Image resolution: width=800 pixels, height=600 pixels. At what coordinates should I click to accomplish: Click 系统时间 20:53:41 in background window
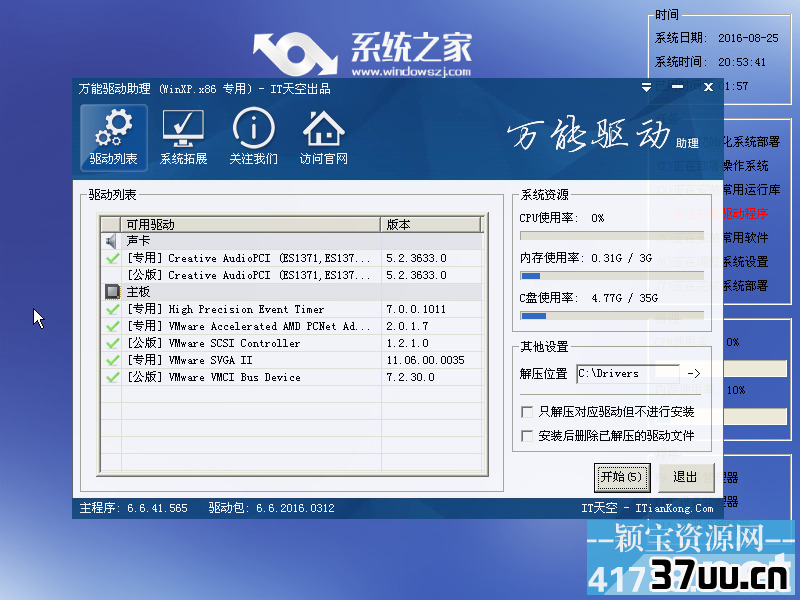coord(711,62)
